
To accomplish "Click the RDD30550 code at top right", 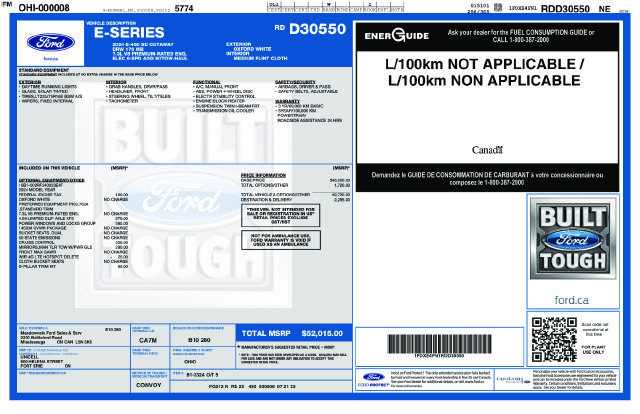I will (565, 9).
